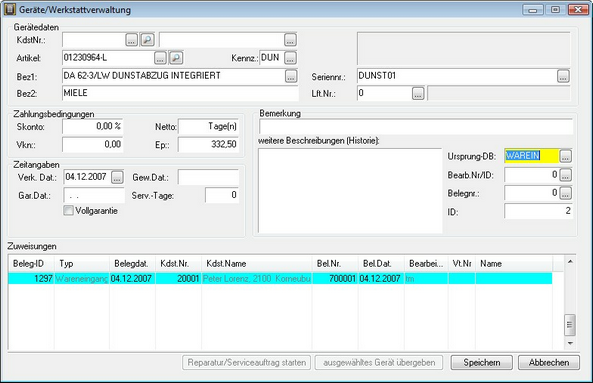Open the Seriennr. ellipsis button

(563, 76)
